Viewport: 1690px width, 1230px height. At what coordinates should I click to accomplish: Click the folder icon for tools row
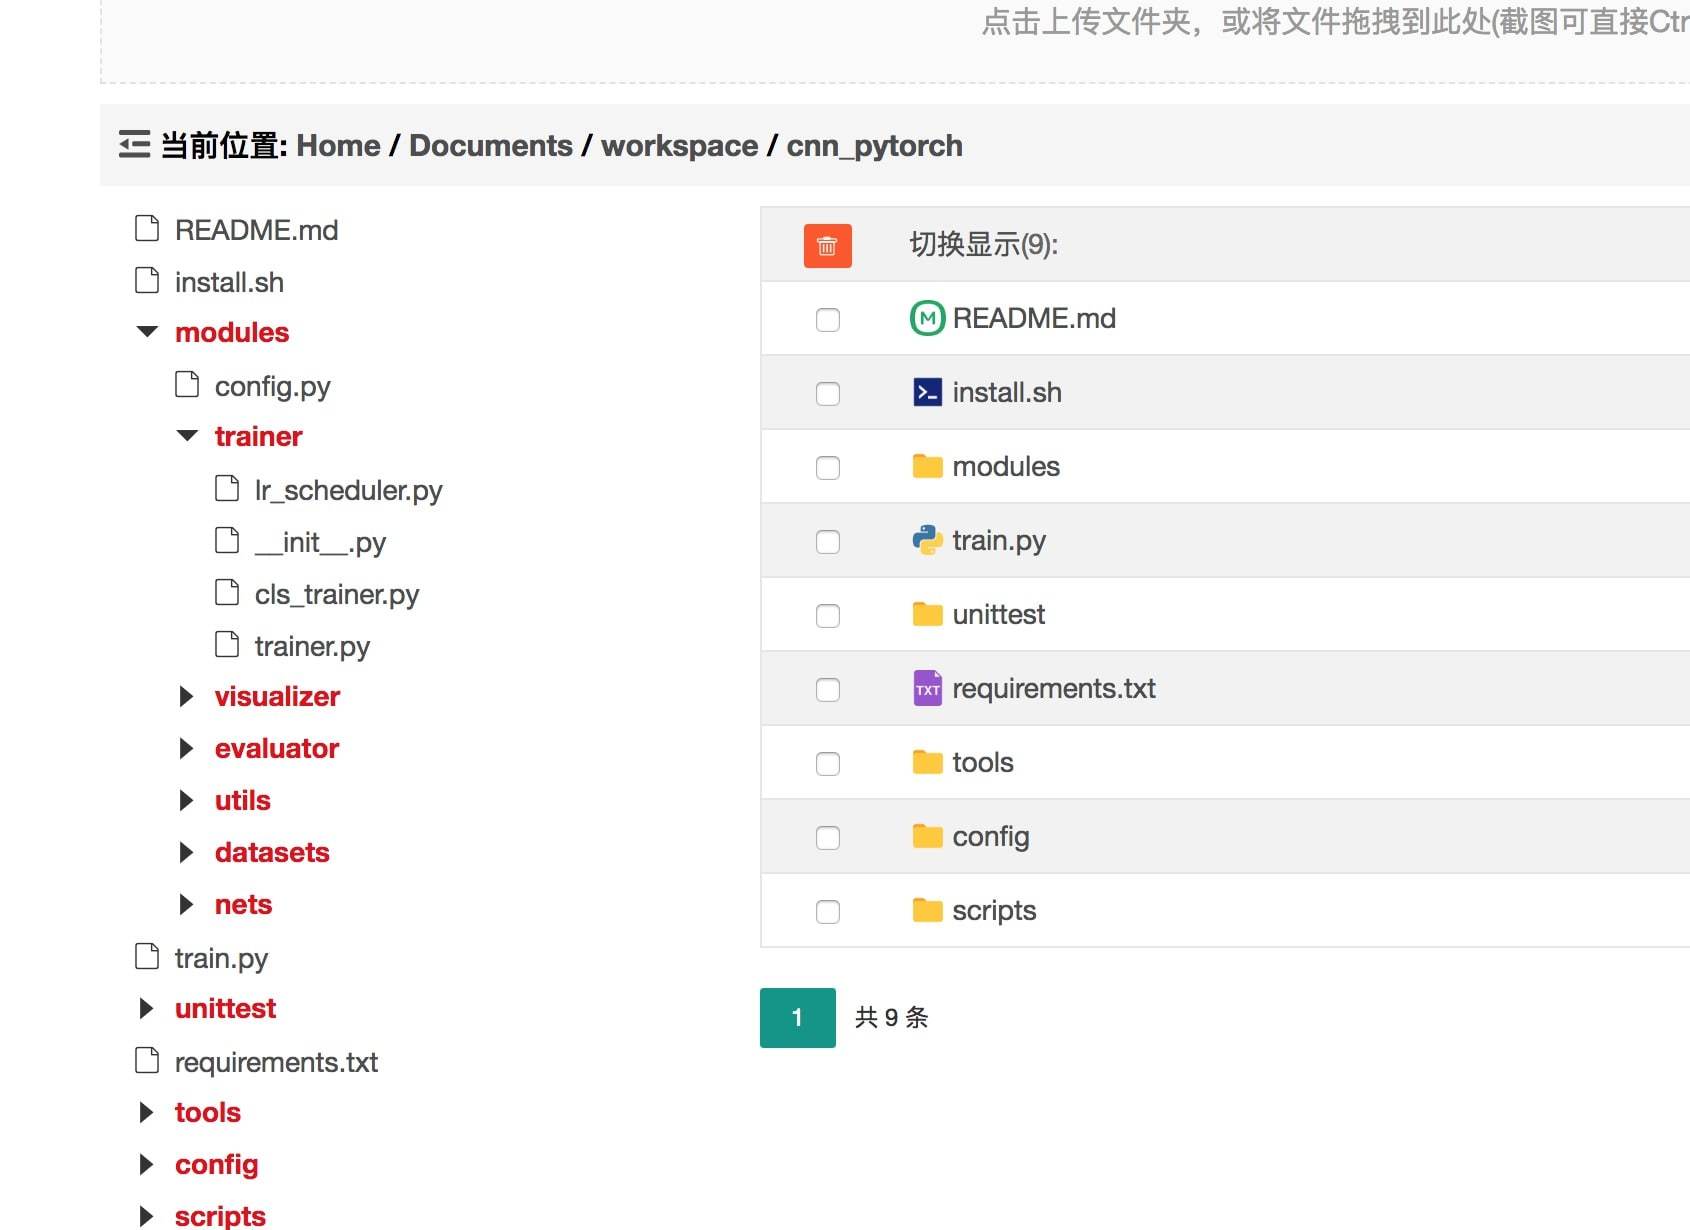[x=927, y=762]
